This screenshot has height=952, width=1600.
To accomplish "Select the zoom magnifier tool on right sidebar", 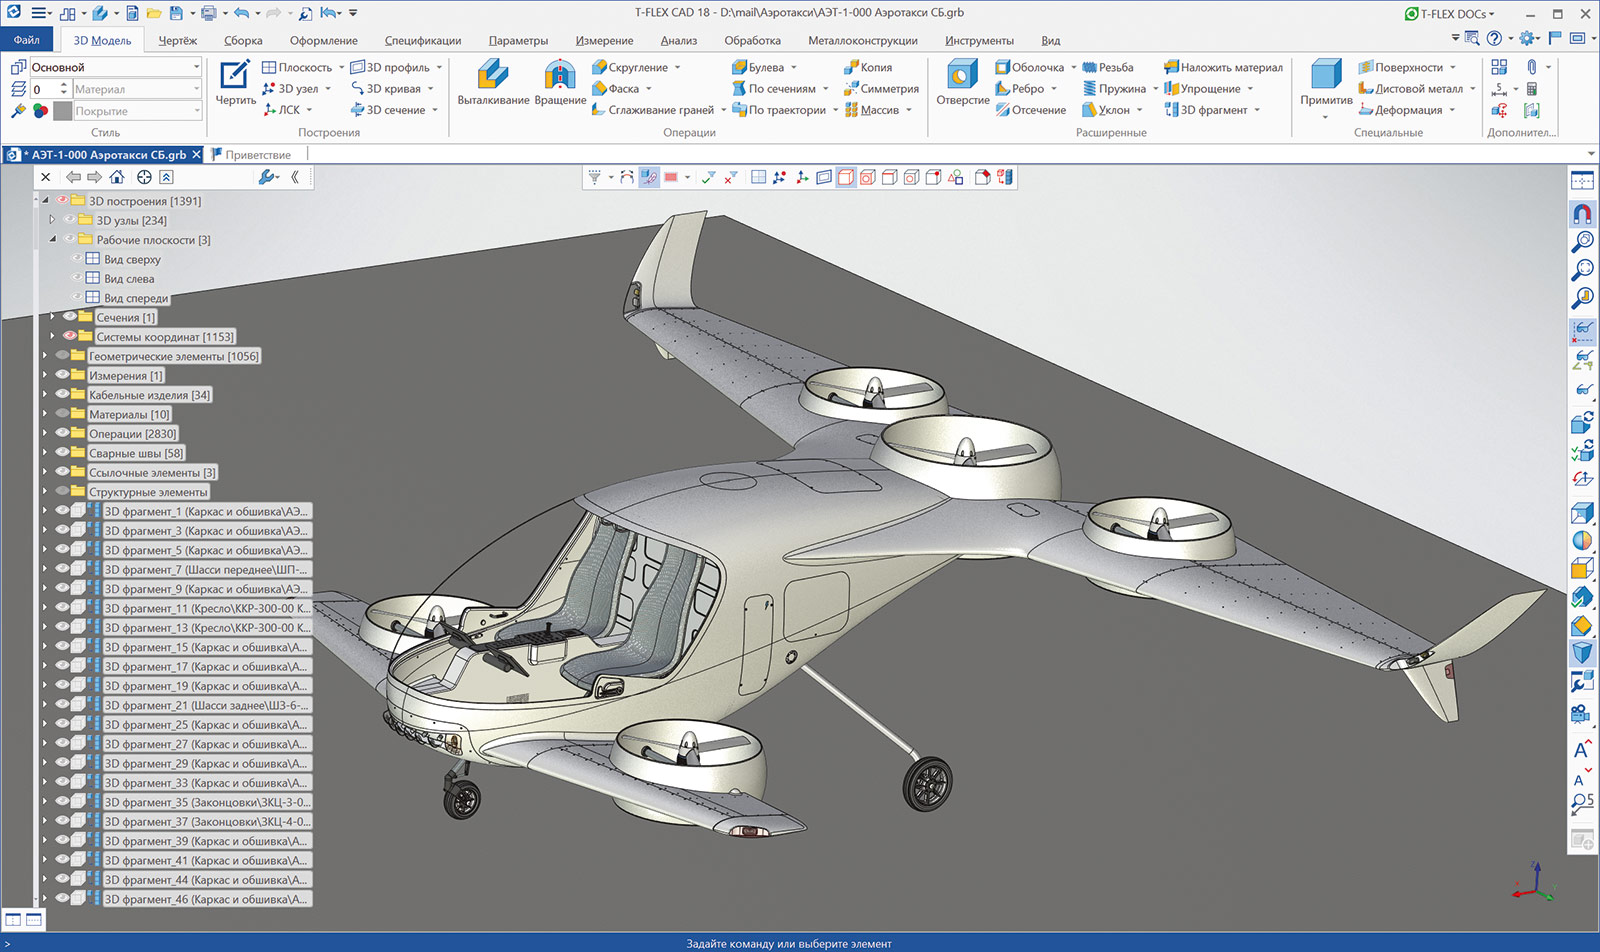I will pos(1583,241).
